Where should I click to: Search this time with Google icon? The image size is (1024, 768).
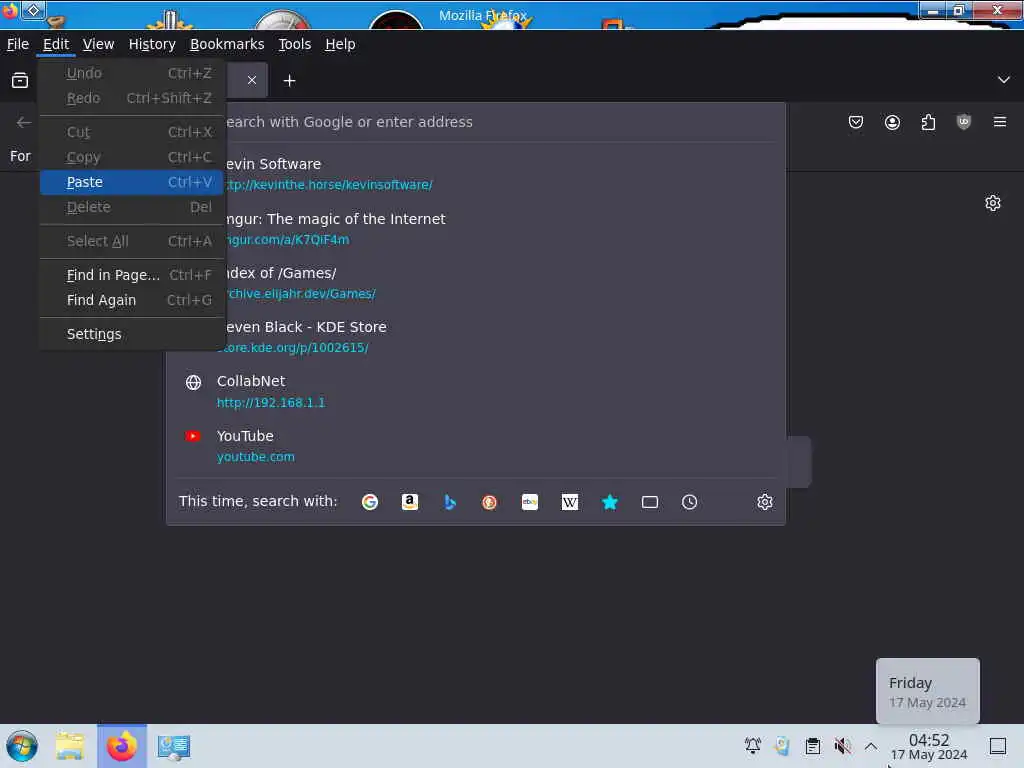[370, 502]
